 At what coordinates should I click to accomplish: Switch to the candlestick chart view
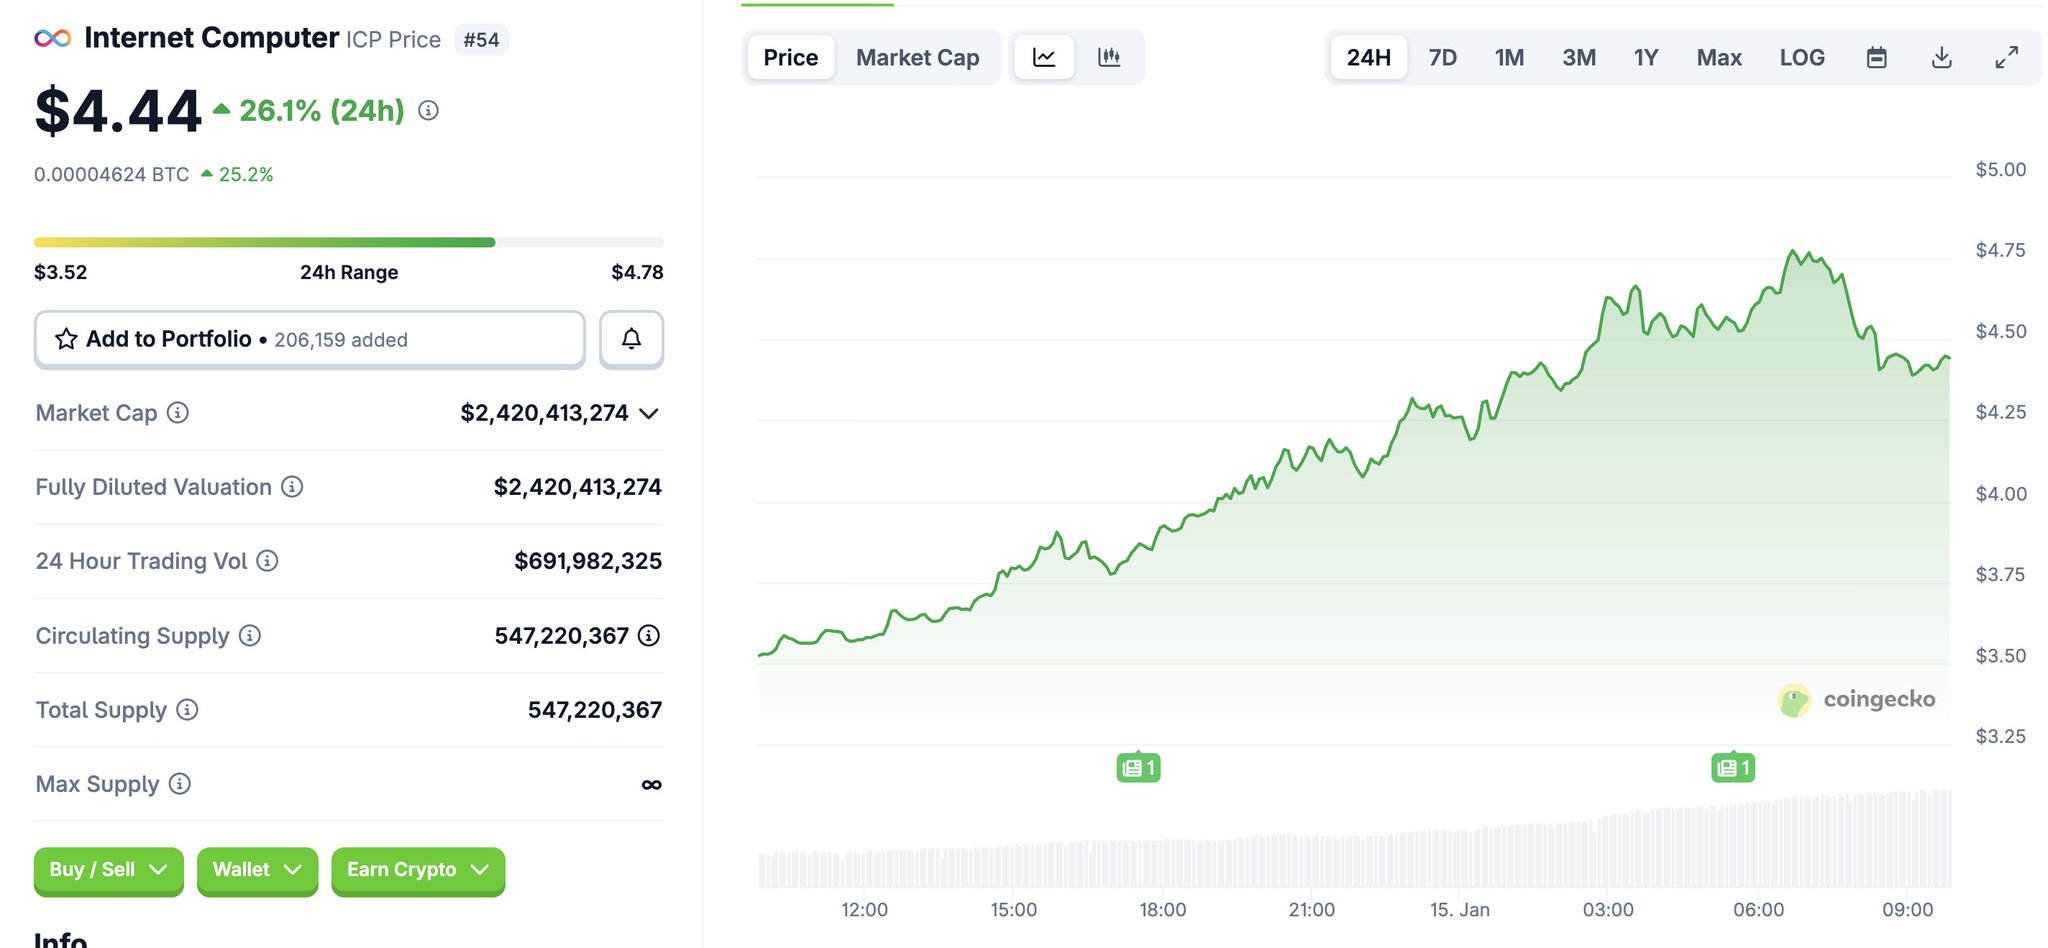coord(1109,58)
